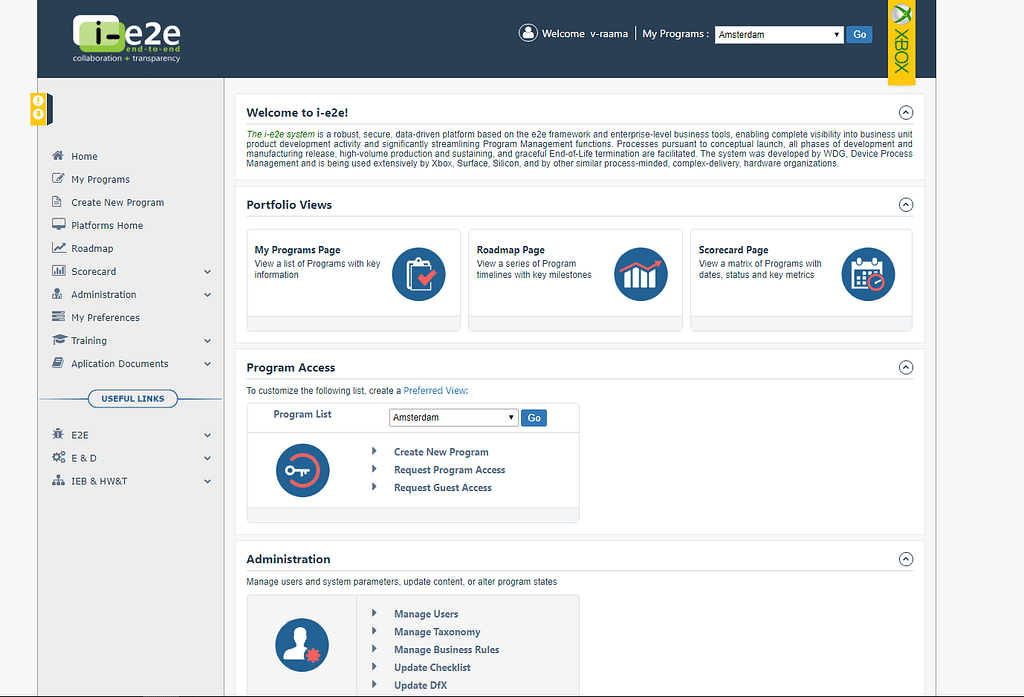The height and width of the screenshot is (697, 1024).
Task: Open the Program List dropdown
Action: [x=453, y=417]
